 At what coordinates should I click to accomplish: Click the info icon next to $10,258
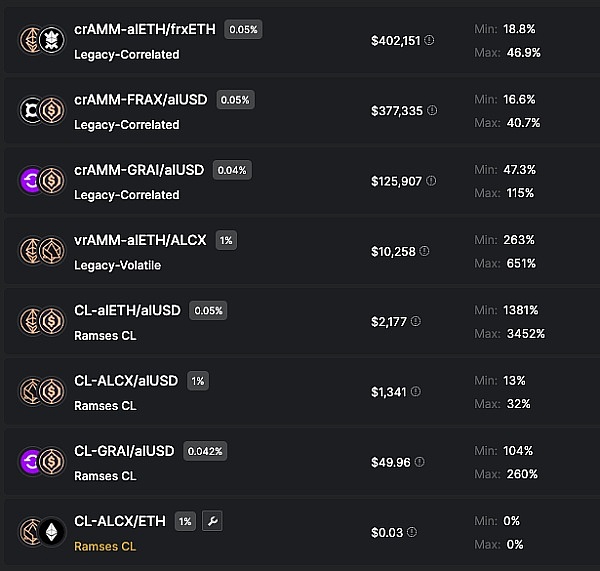(425, 251)
